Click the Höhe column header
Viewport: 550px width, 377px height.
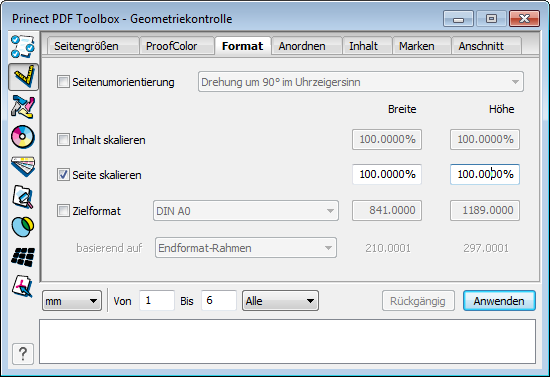tap(502, 109)
